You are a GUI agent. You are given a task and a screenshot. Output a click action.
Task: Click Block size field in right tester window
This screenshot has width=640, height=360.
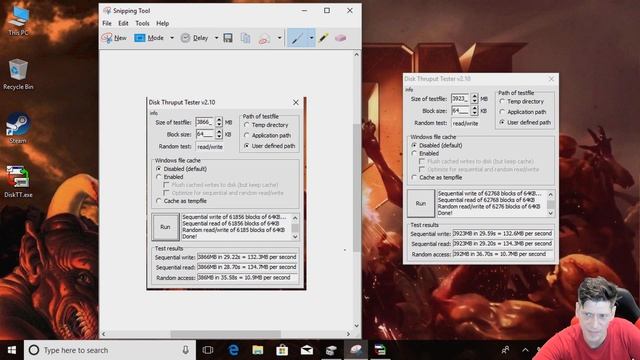(x=460, y=111)
